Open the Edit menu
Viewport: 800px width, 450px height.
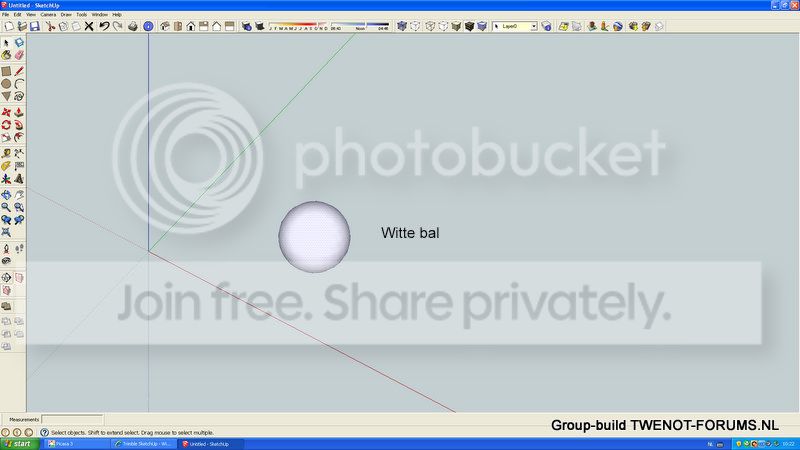tap(18, 15)
